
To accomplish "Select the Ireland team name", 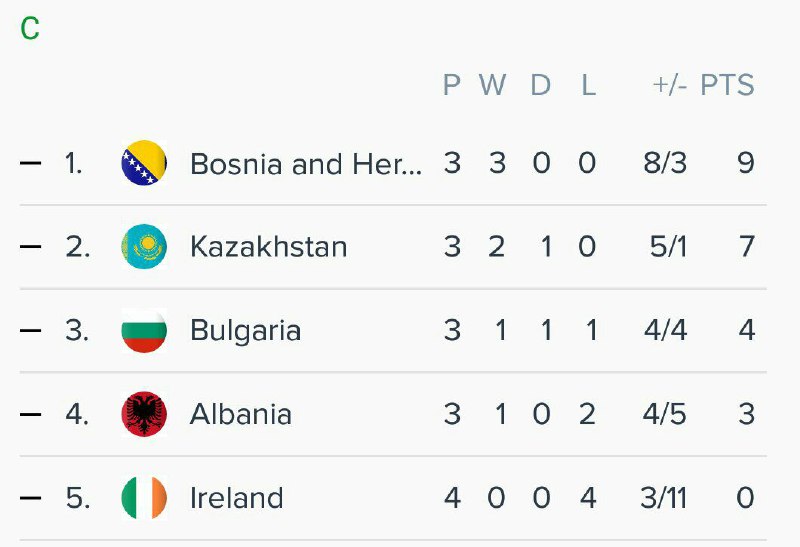I will [x=236, y=498].
